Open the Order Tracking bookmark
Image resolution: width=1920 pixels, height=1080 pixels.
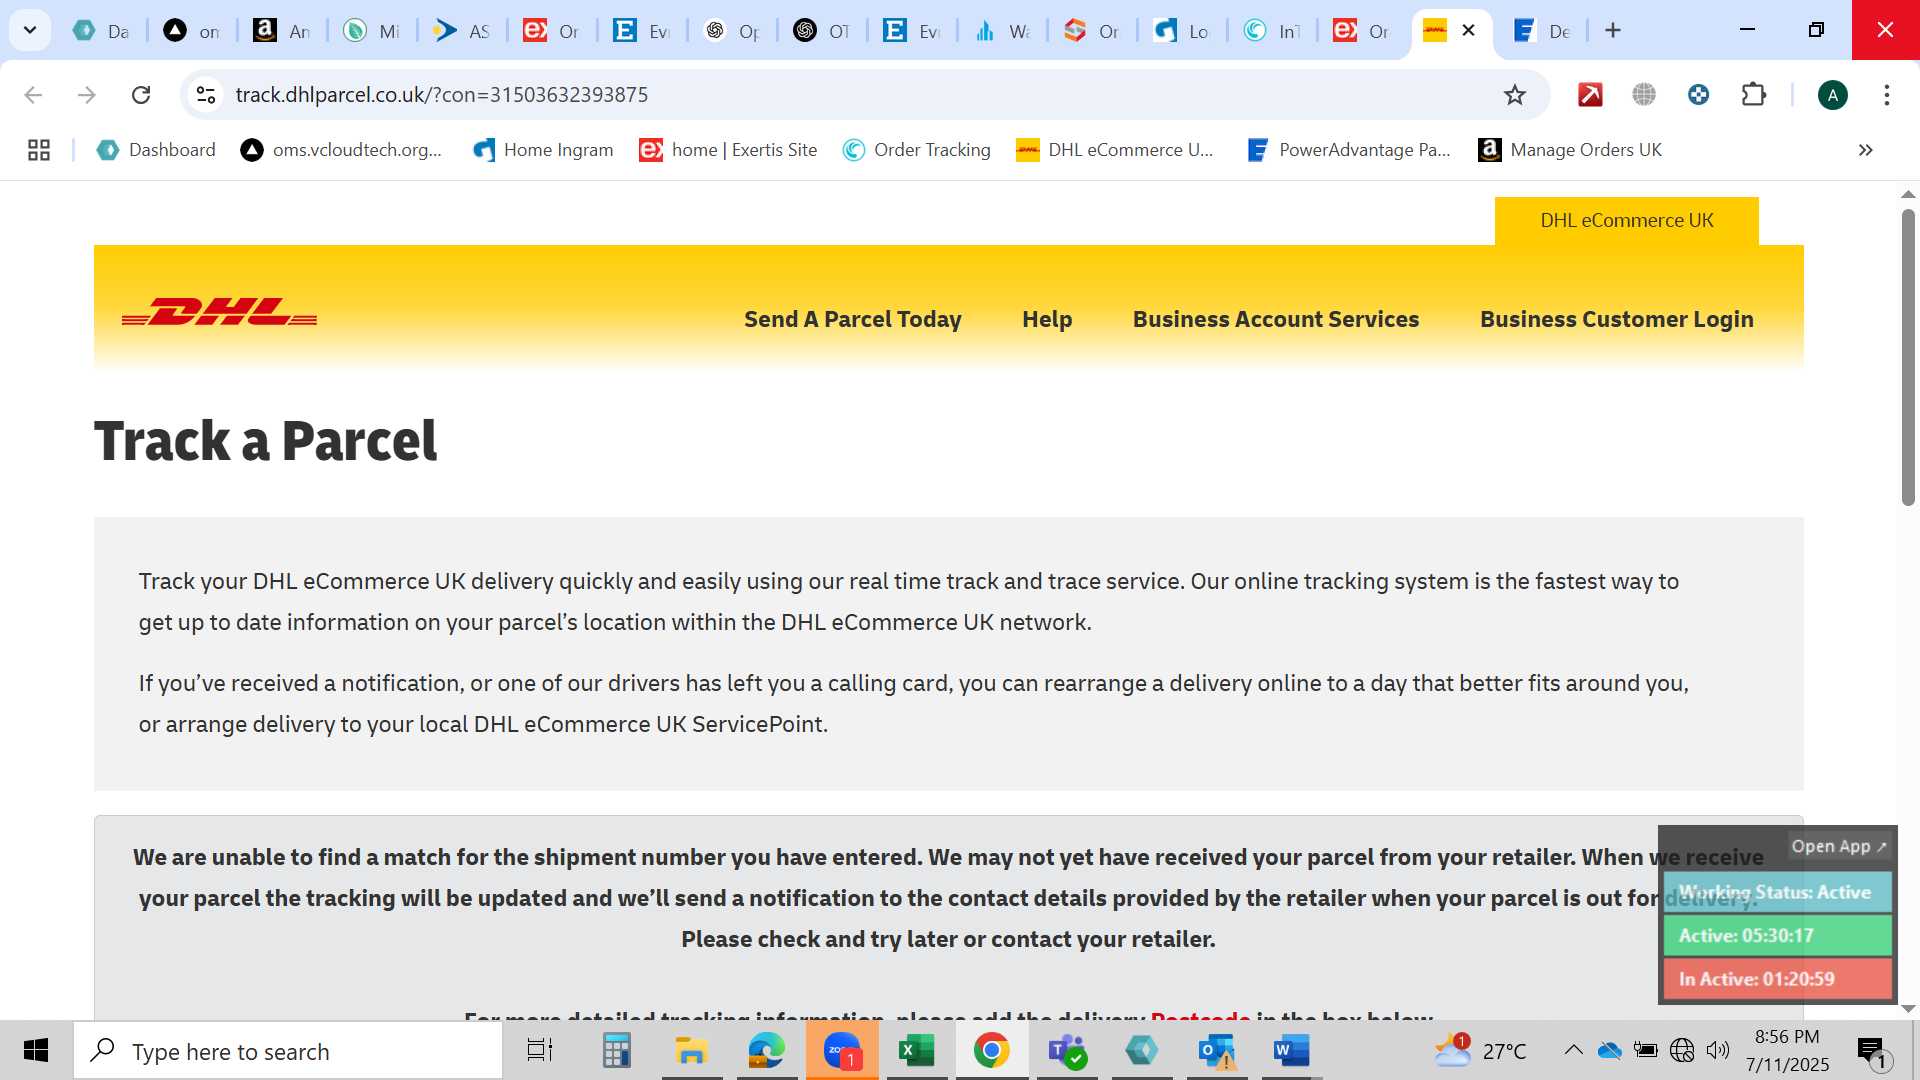click(x=917, y=150)
